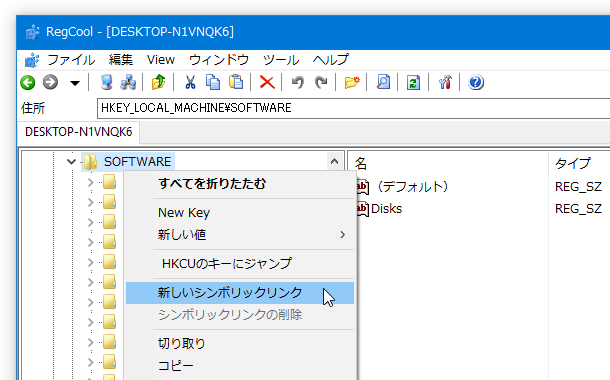Viewport: 610px width, 380px height.
Task: Open the ツール menu
Action: coord(280,60)
